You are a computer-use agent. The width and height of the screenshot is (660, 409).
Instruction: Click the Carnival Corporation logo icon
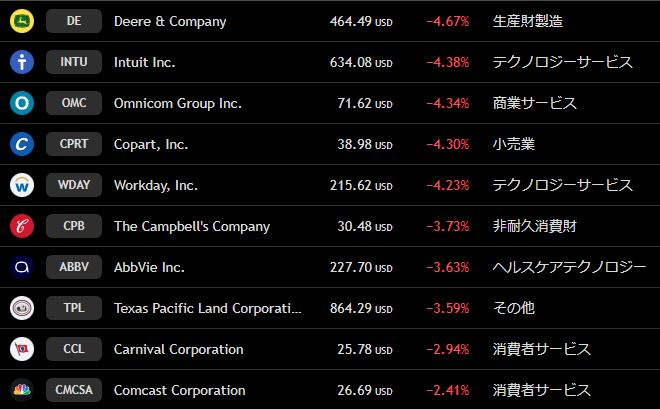[x=22, y=349]
